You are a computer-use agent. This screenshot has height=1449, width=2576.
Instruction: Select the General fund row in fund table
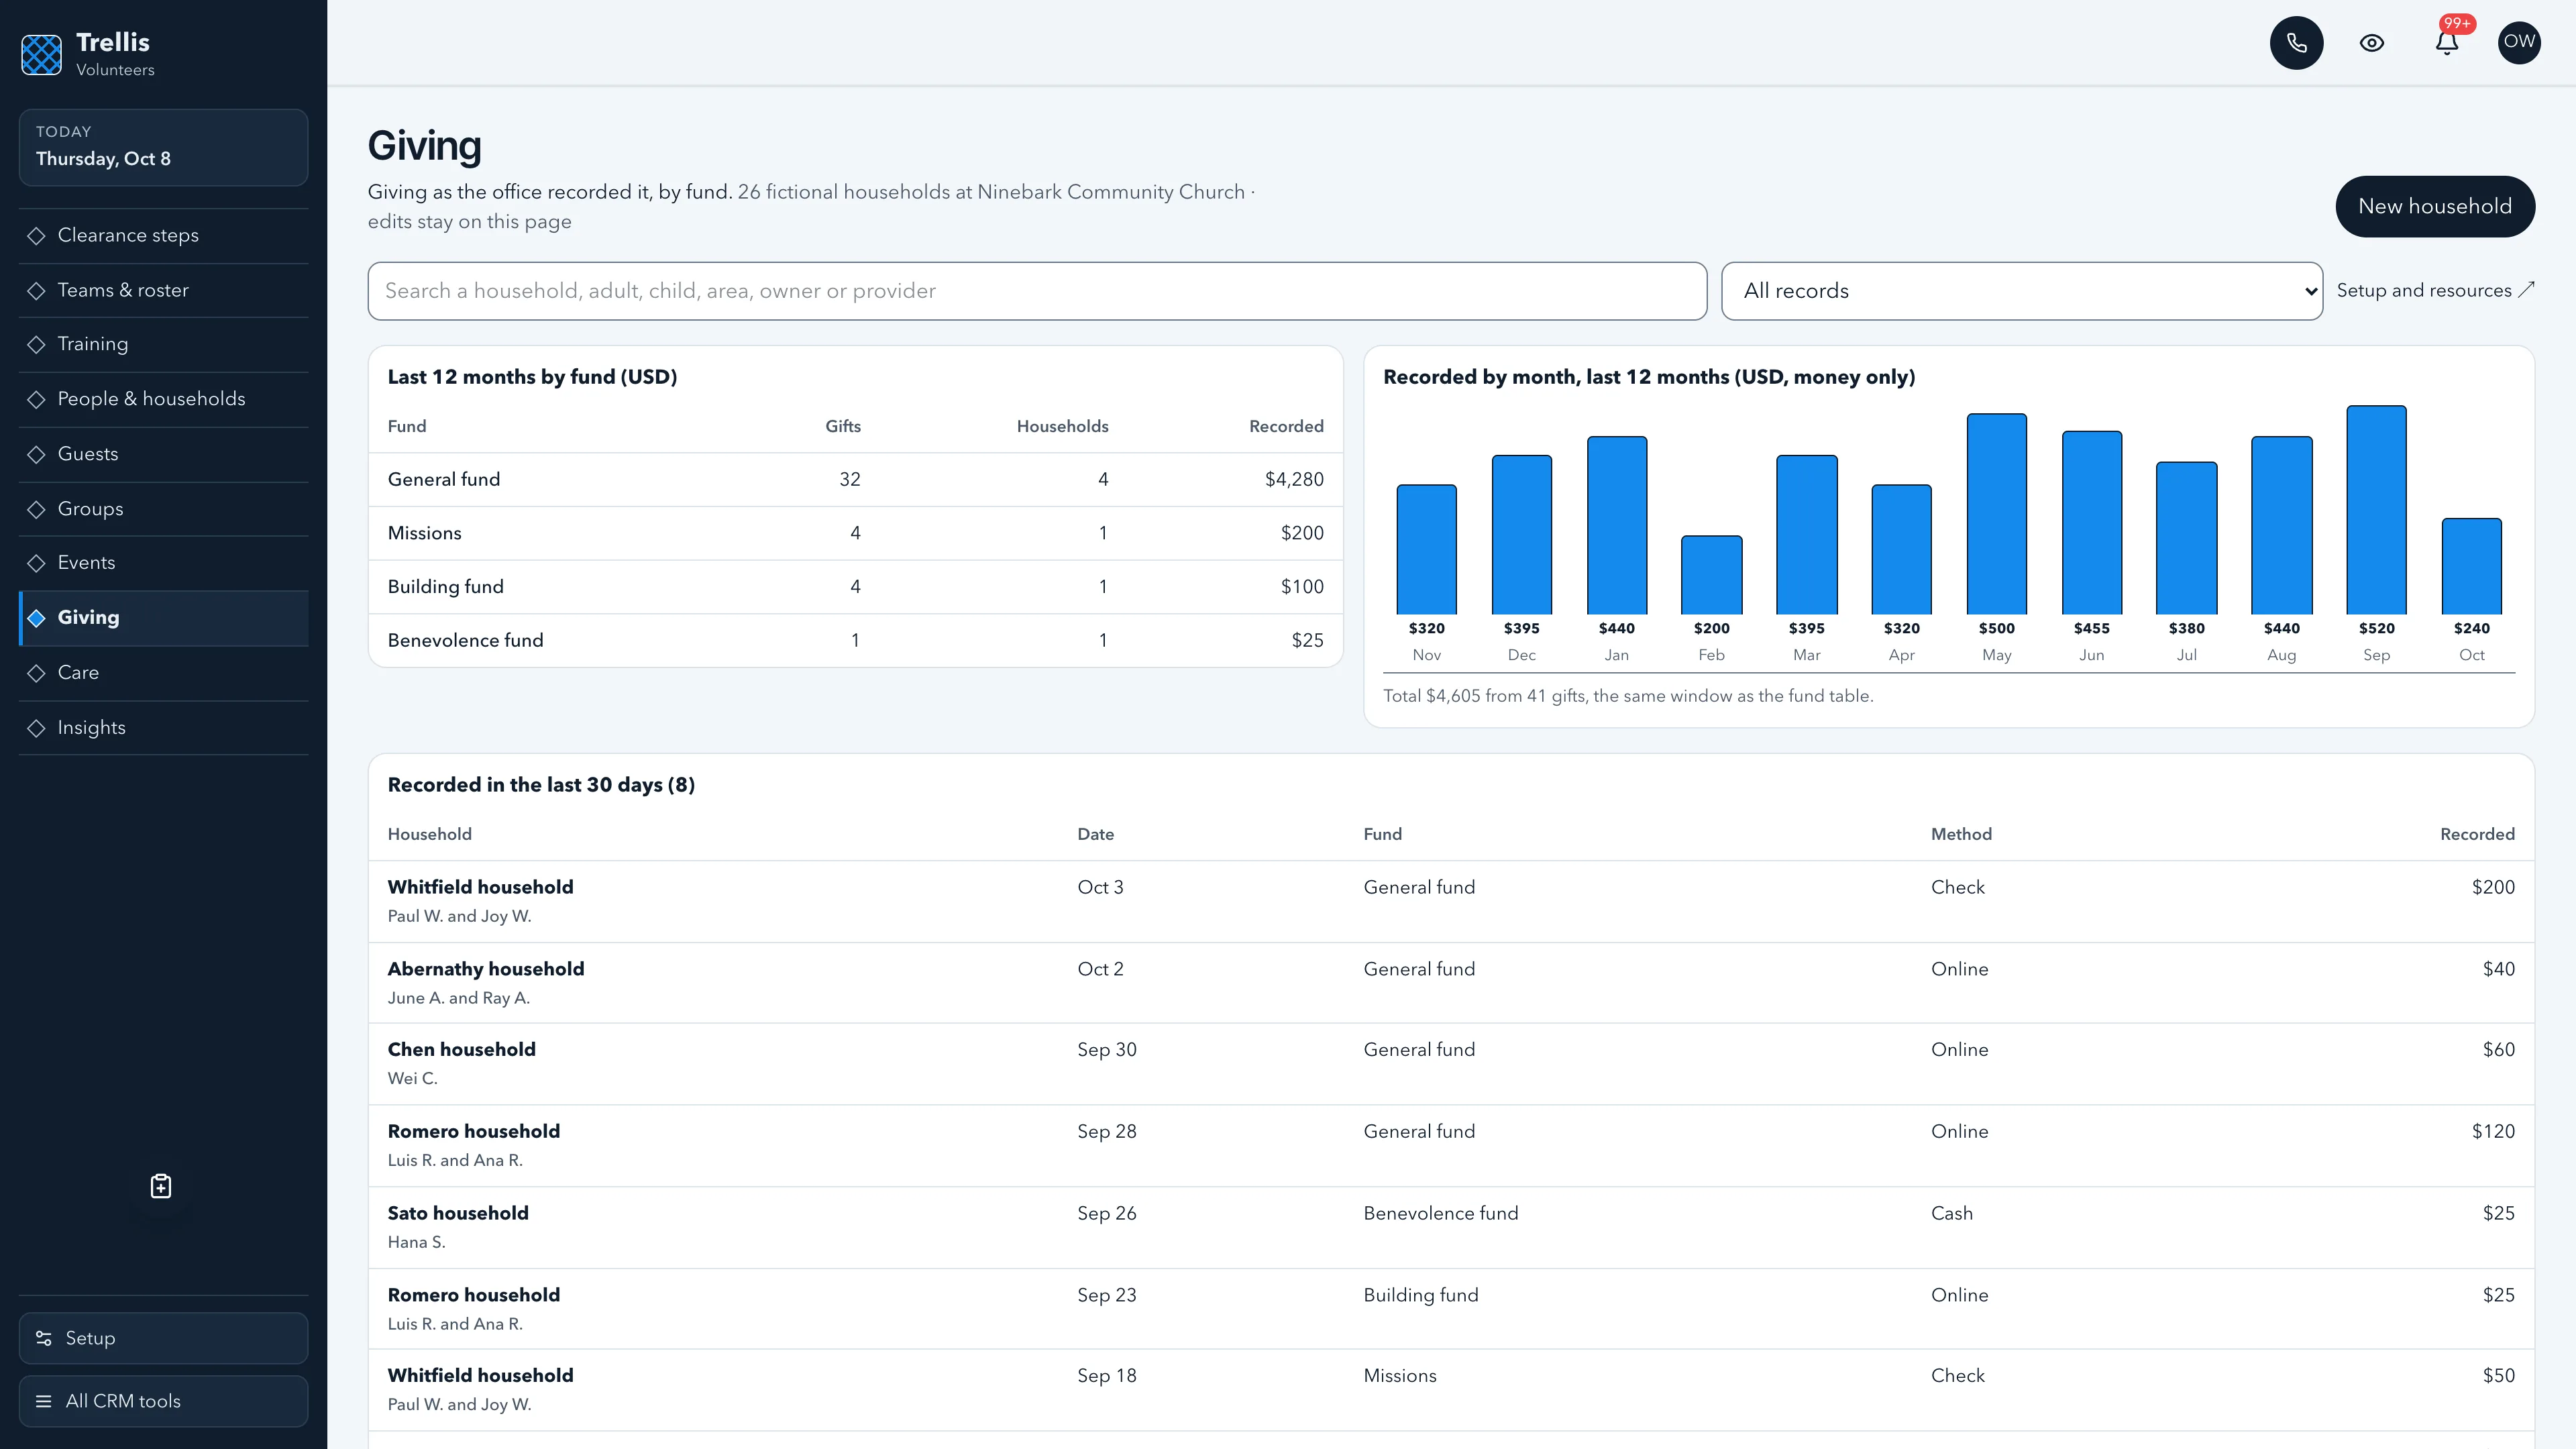point(855,480)
